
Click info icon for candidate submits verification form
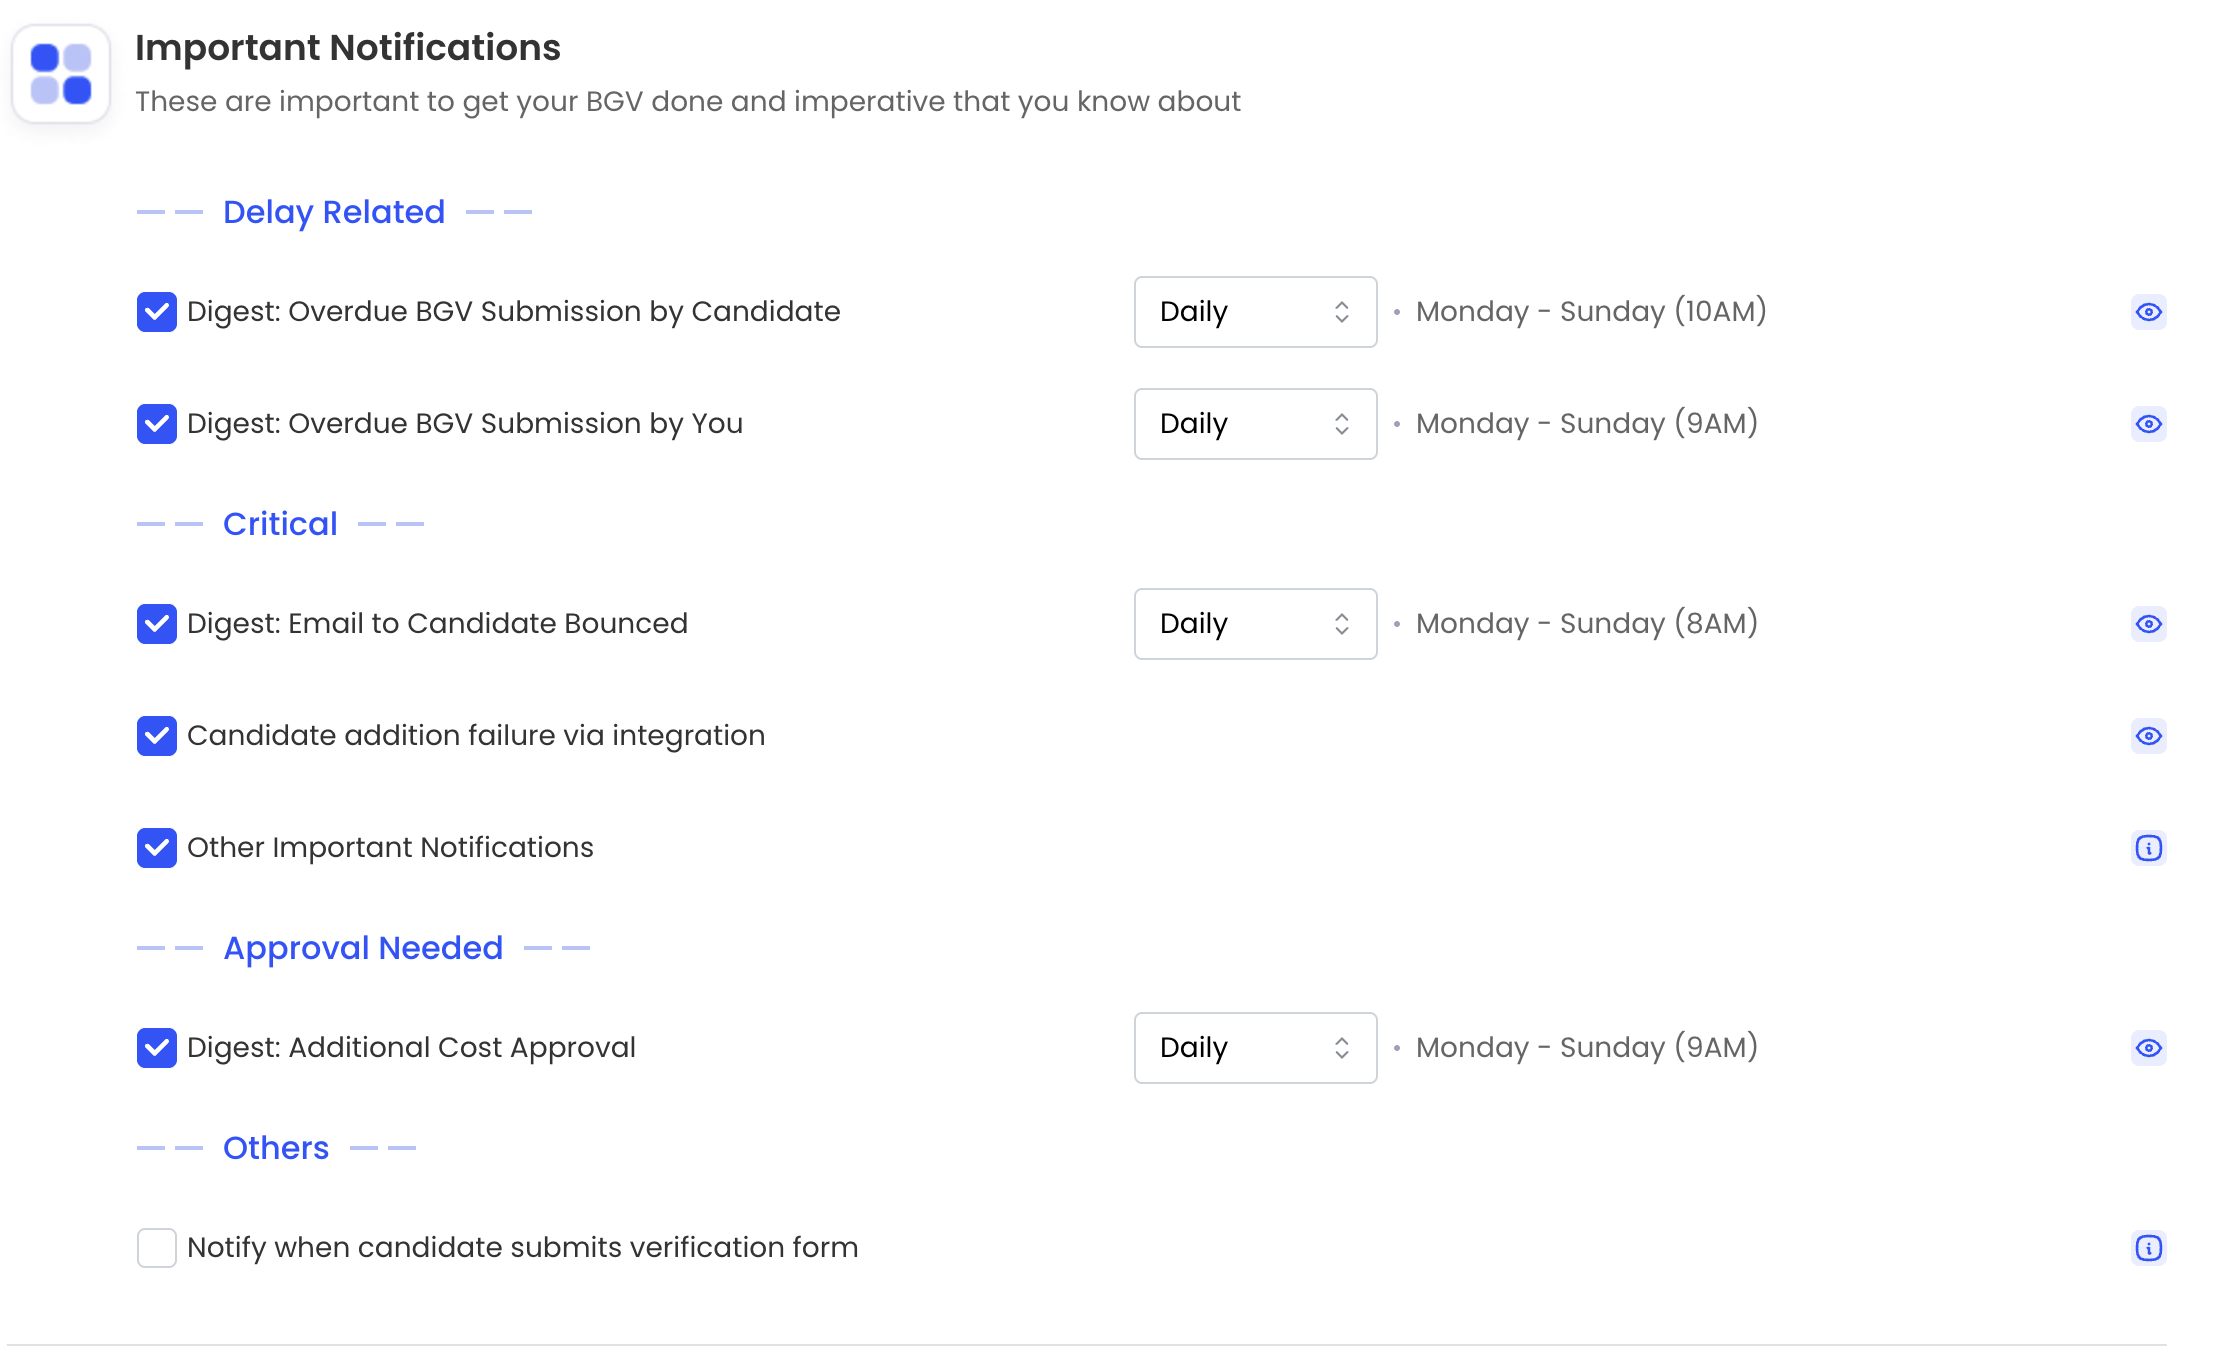point(2148,1248)
